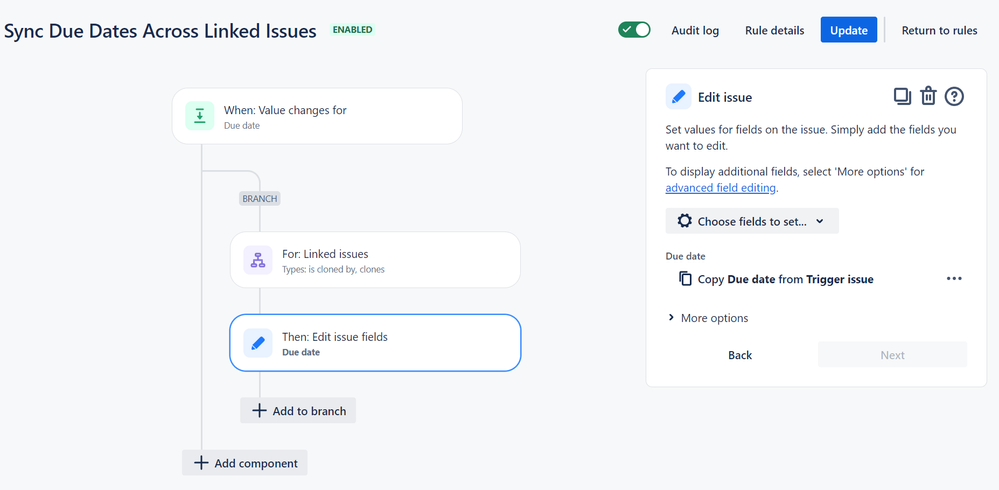
Task: Delete the component with trash icon
Action: click(928, 96)
